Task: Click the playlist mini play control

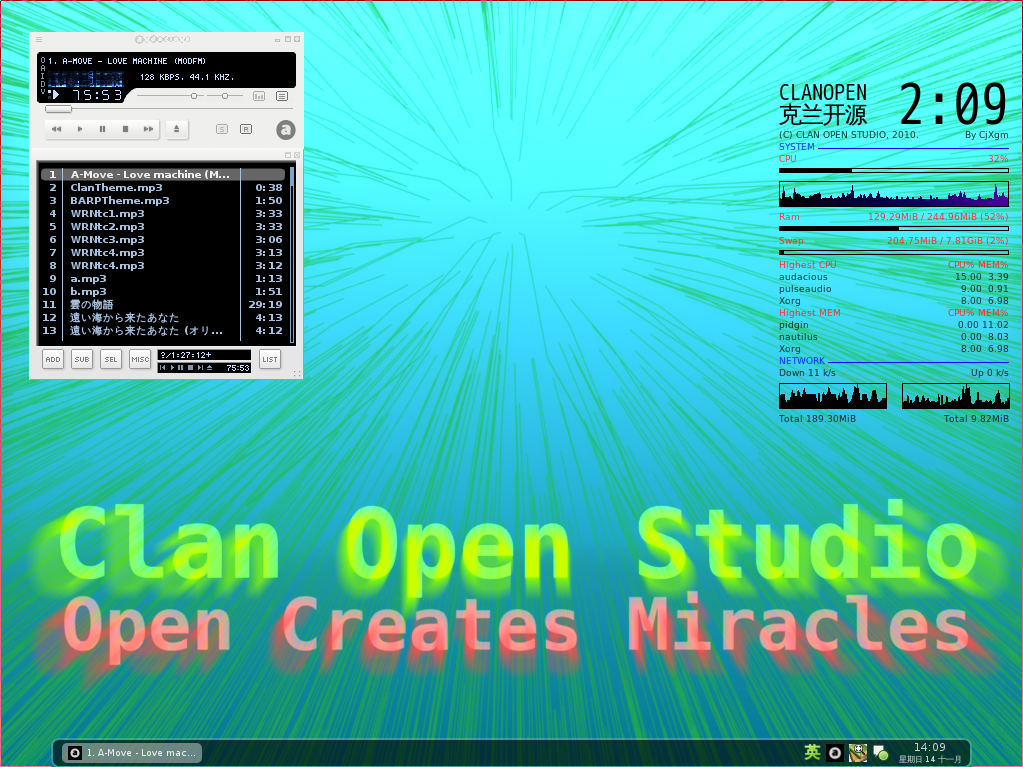Action: (172, 368)
